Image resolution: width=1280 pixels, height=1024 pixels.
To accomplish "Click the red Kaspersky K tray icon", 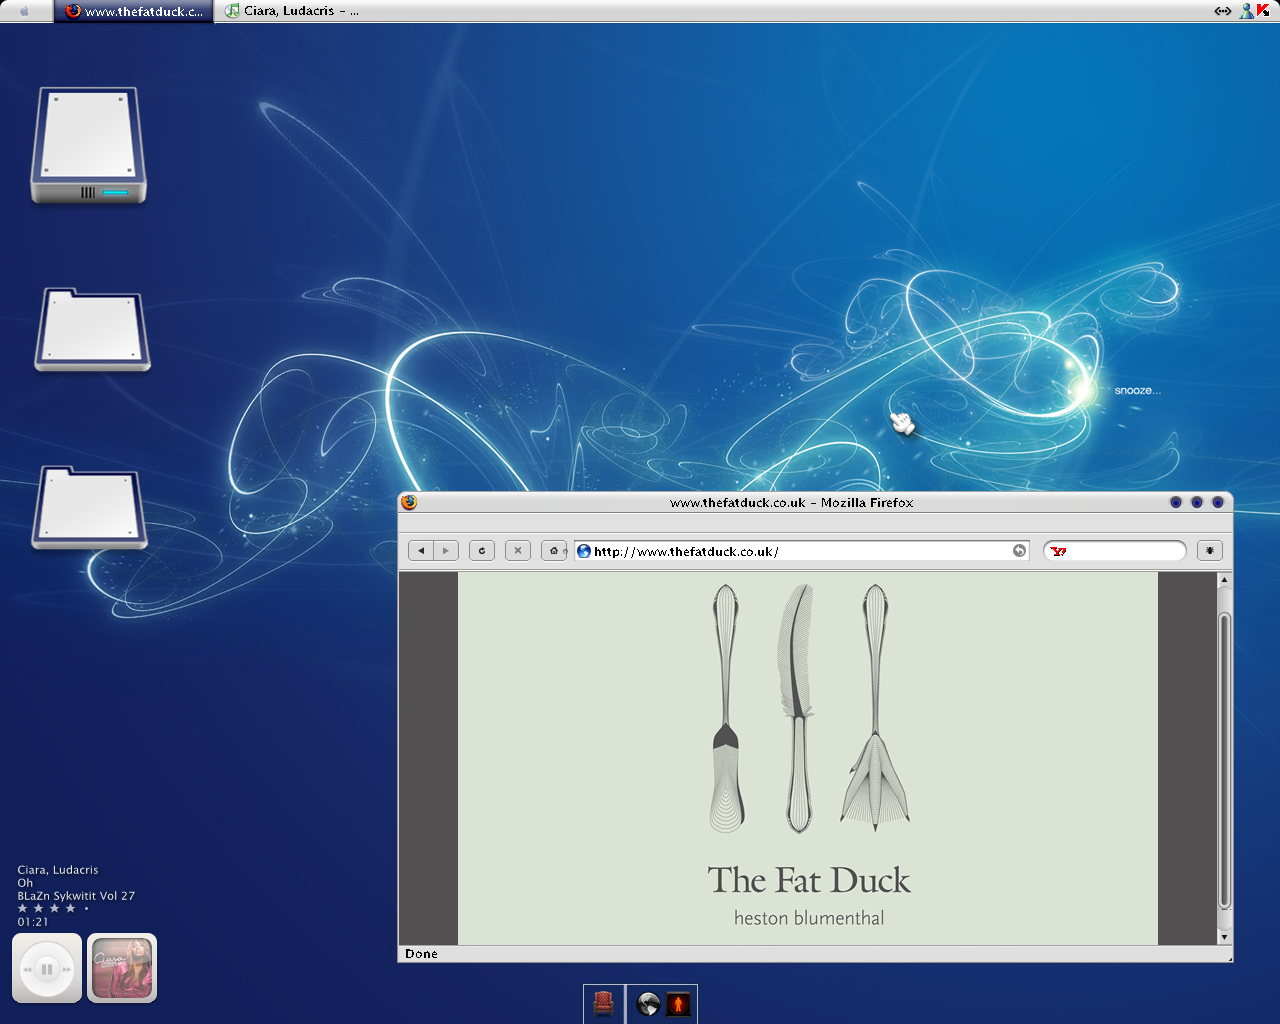I will click(1263, 11).
